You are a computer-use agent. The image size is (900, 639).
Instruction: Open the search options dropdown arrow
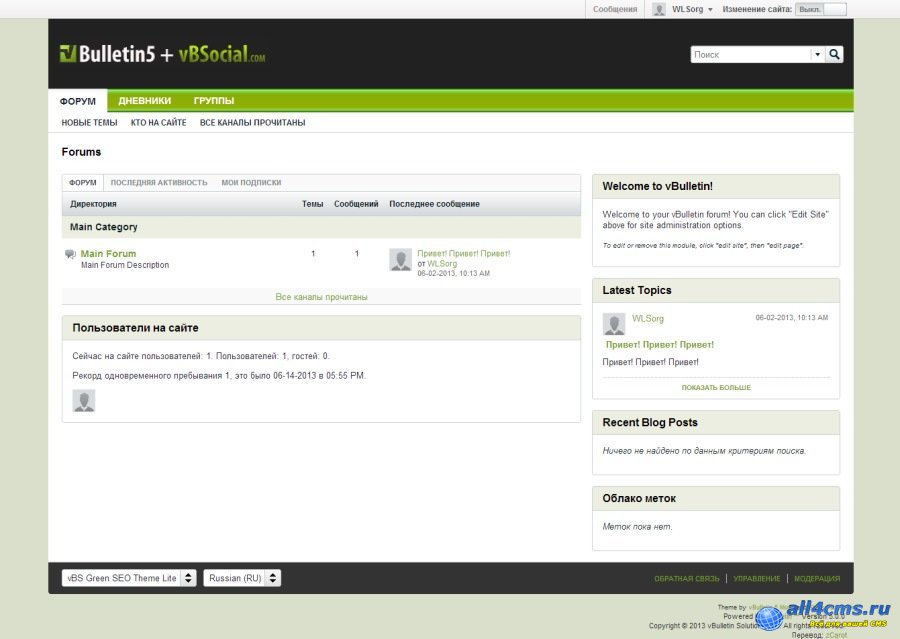tap(817, 55)
